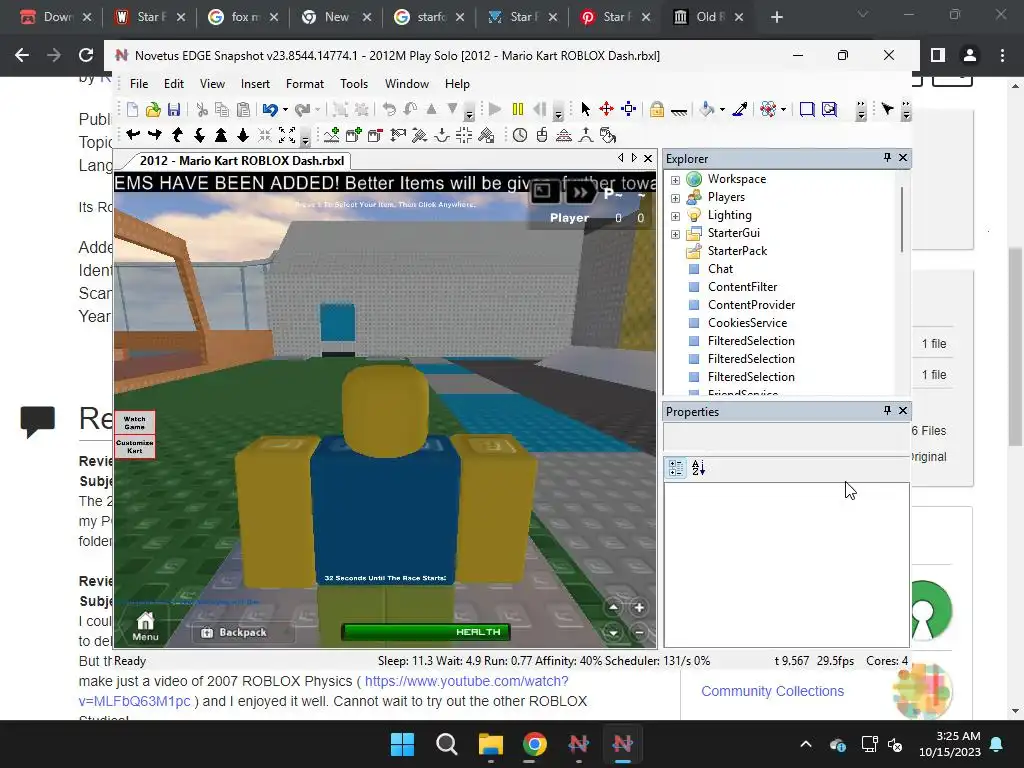Screen dimensions: 1024x768
Task: Select the Mario Kart ROBLOX Dash.rbxl document tab
Action: click(241, 161)
